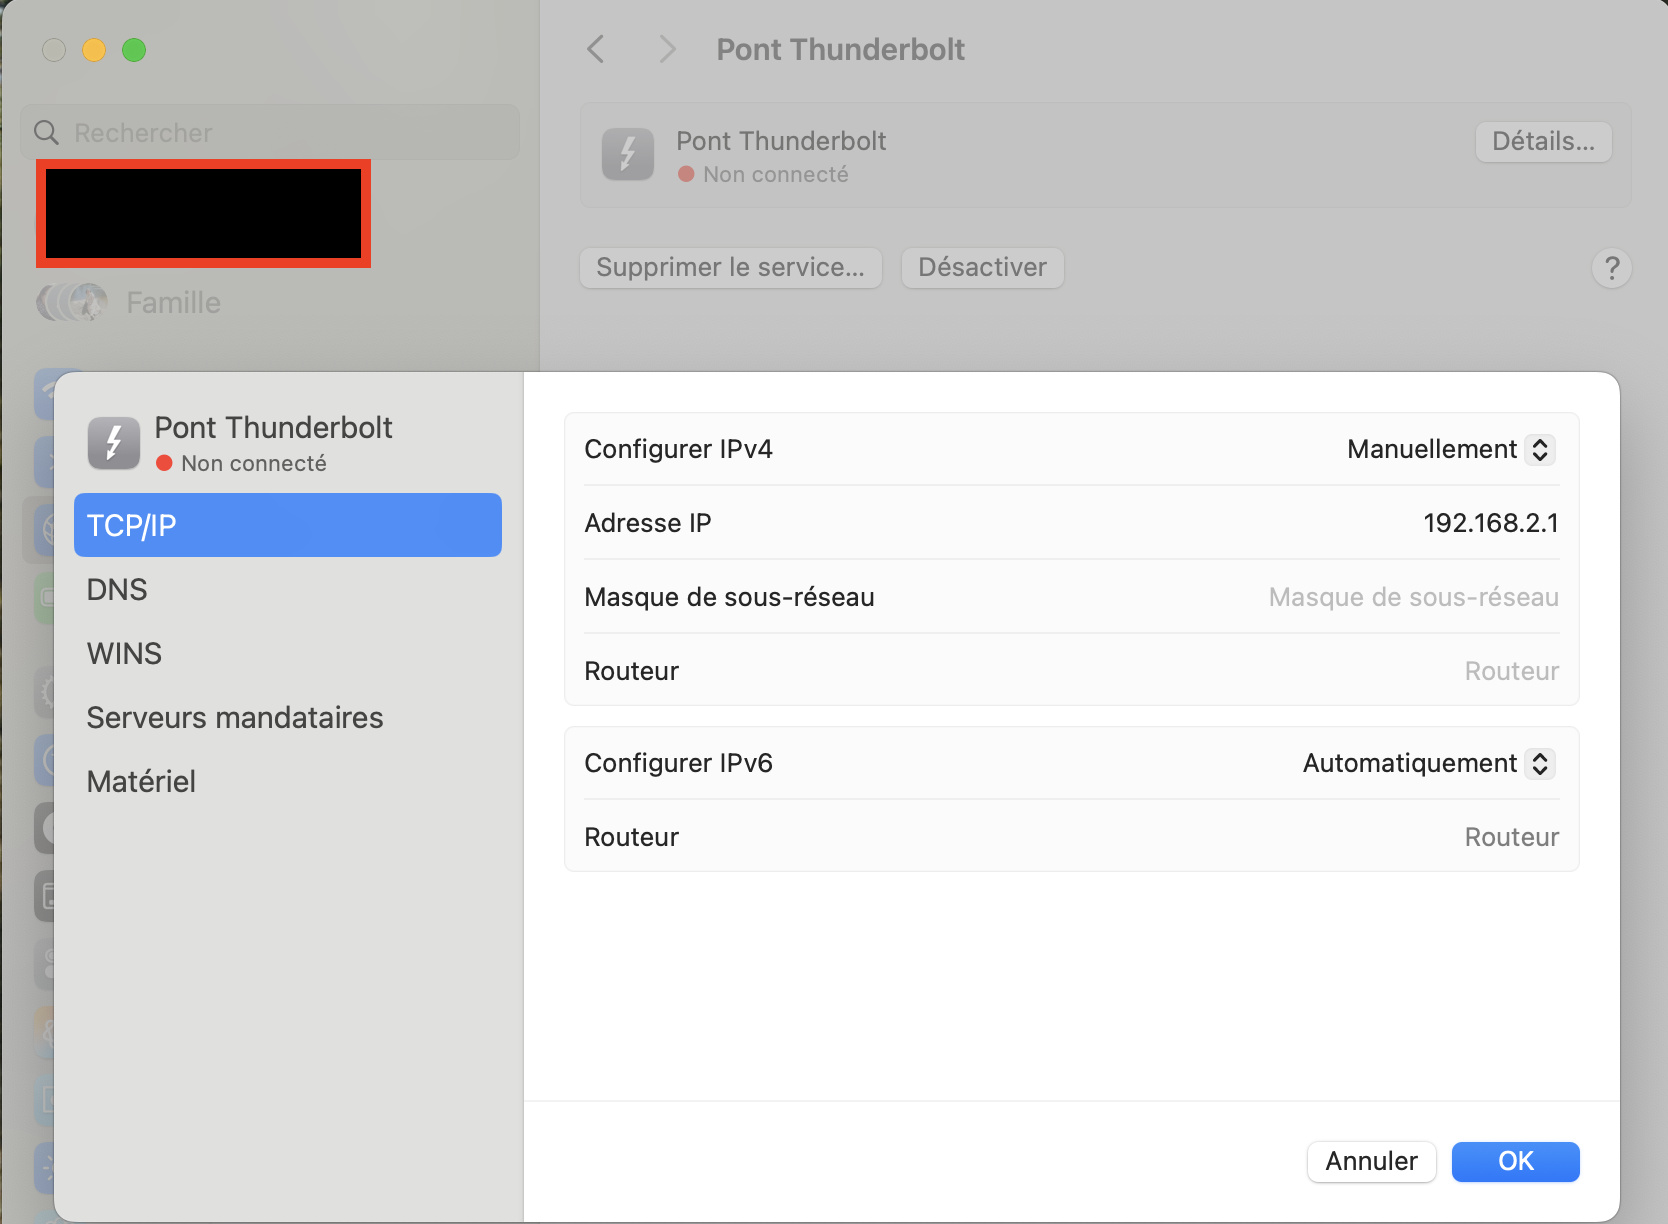Screen dimensions: 1668x1224
Task: Open the WINS section
Action: [x=124, y=654]
